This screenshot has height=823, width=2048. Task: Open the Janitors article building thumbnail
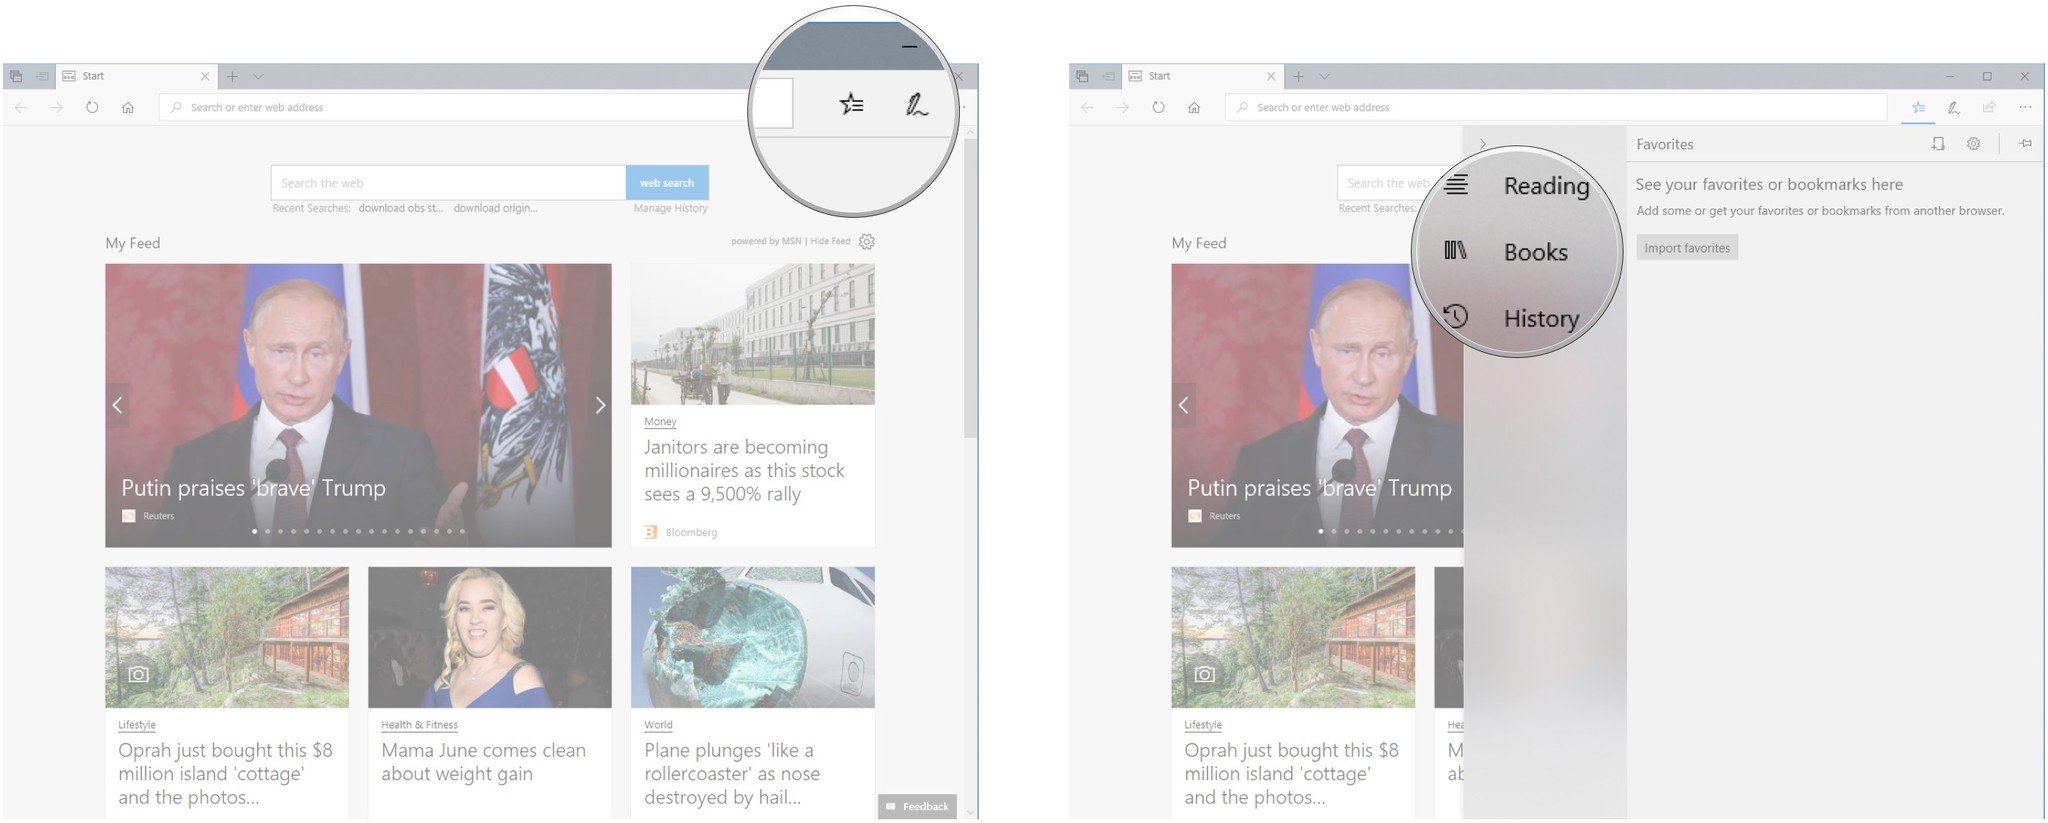(x=753, y=334)
